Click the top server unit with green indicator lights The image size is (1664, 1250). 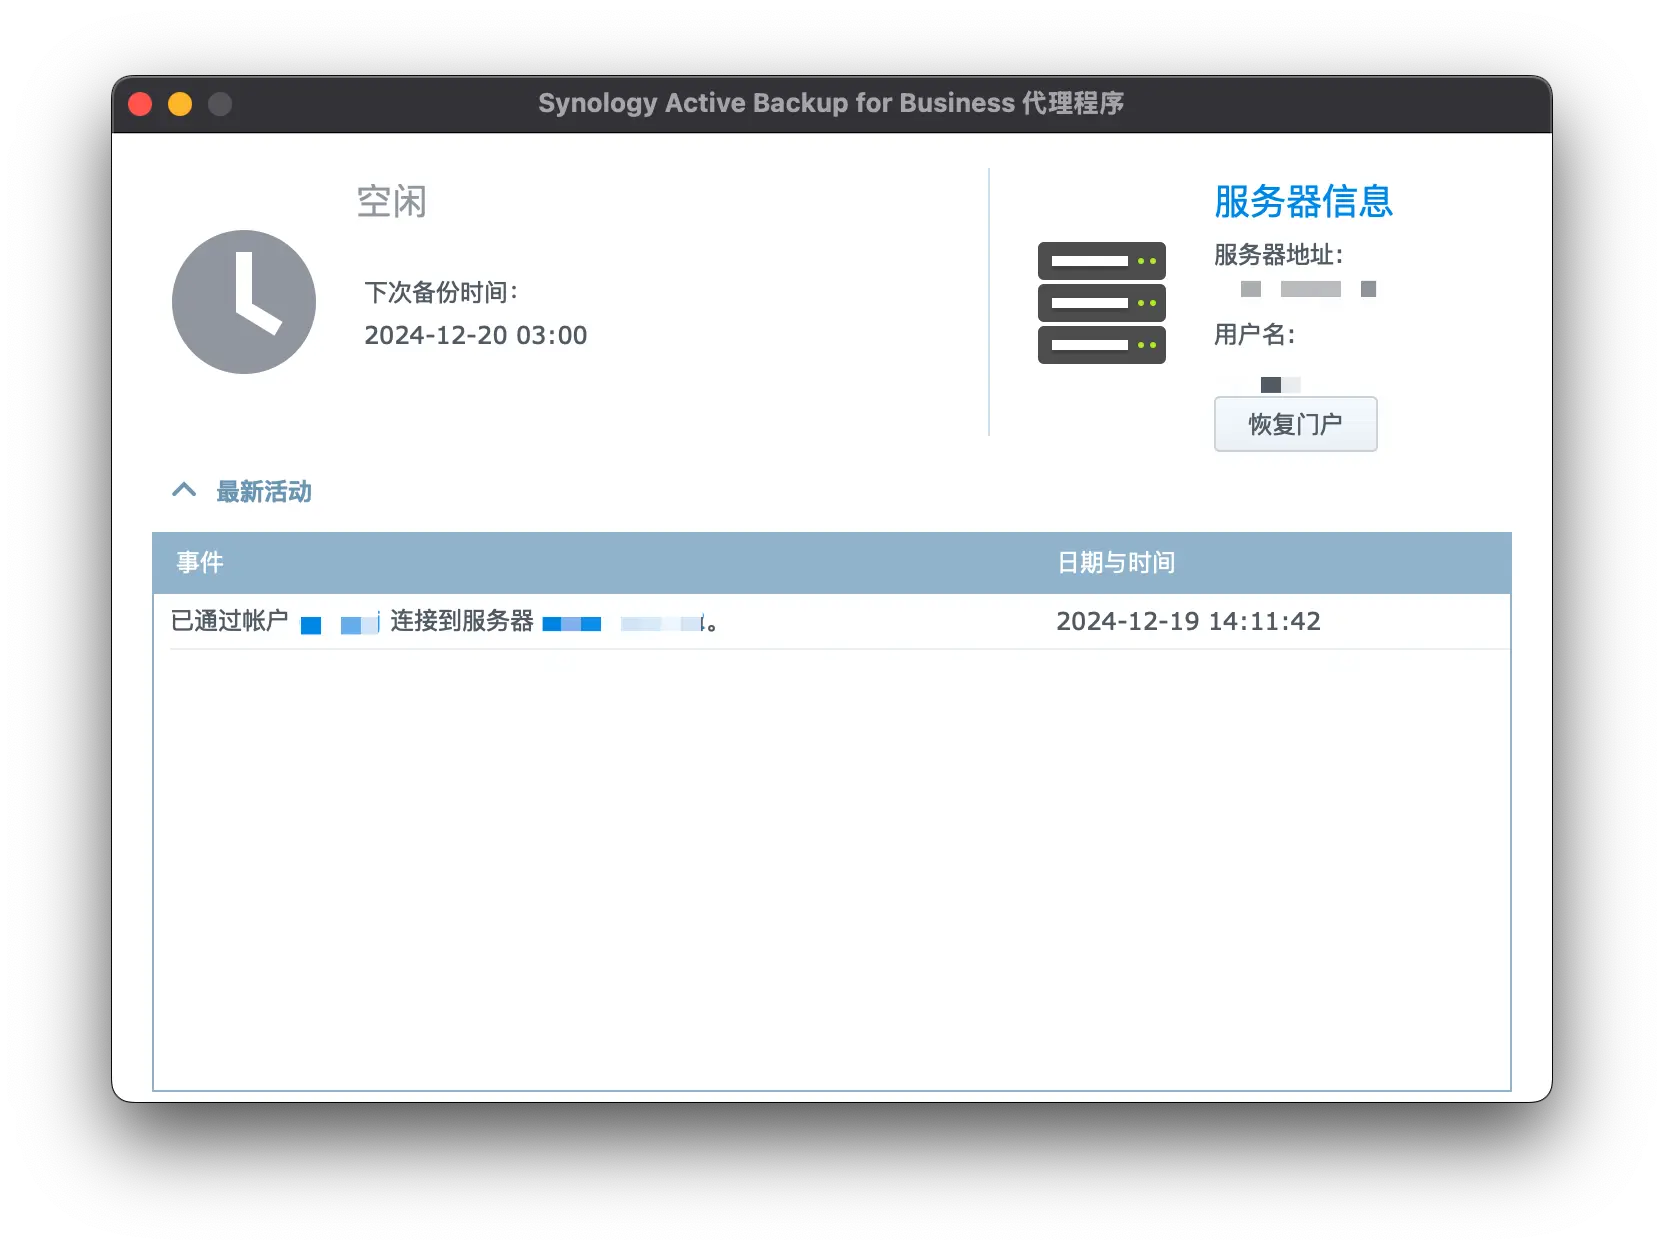[1101, 261]
